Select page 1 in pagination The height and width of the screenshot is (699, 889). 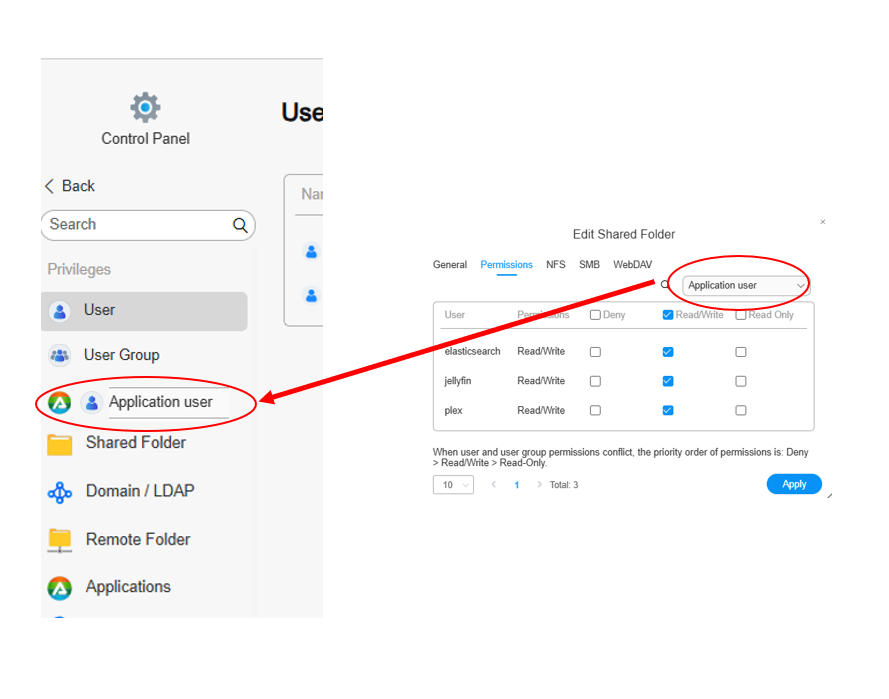point(517,485)
